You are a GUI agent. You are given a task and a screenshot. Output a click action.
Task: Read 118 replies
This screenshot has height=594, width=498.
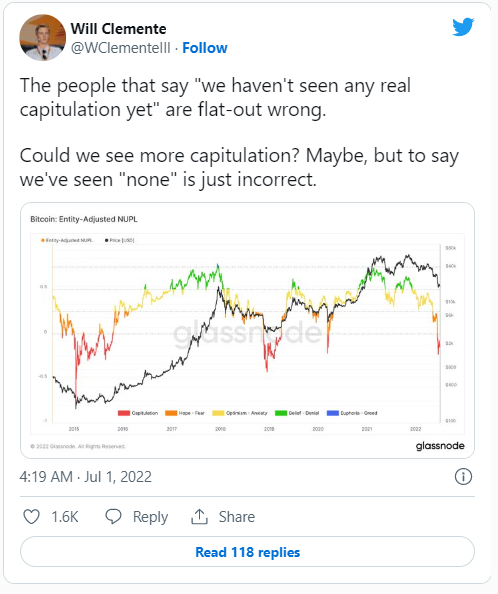(247, 552)
